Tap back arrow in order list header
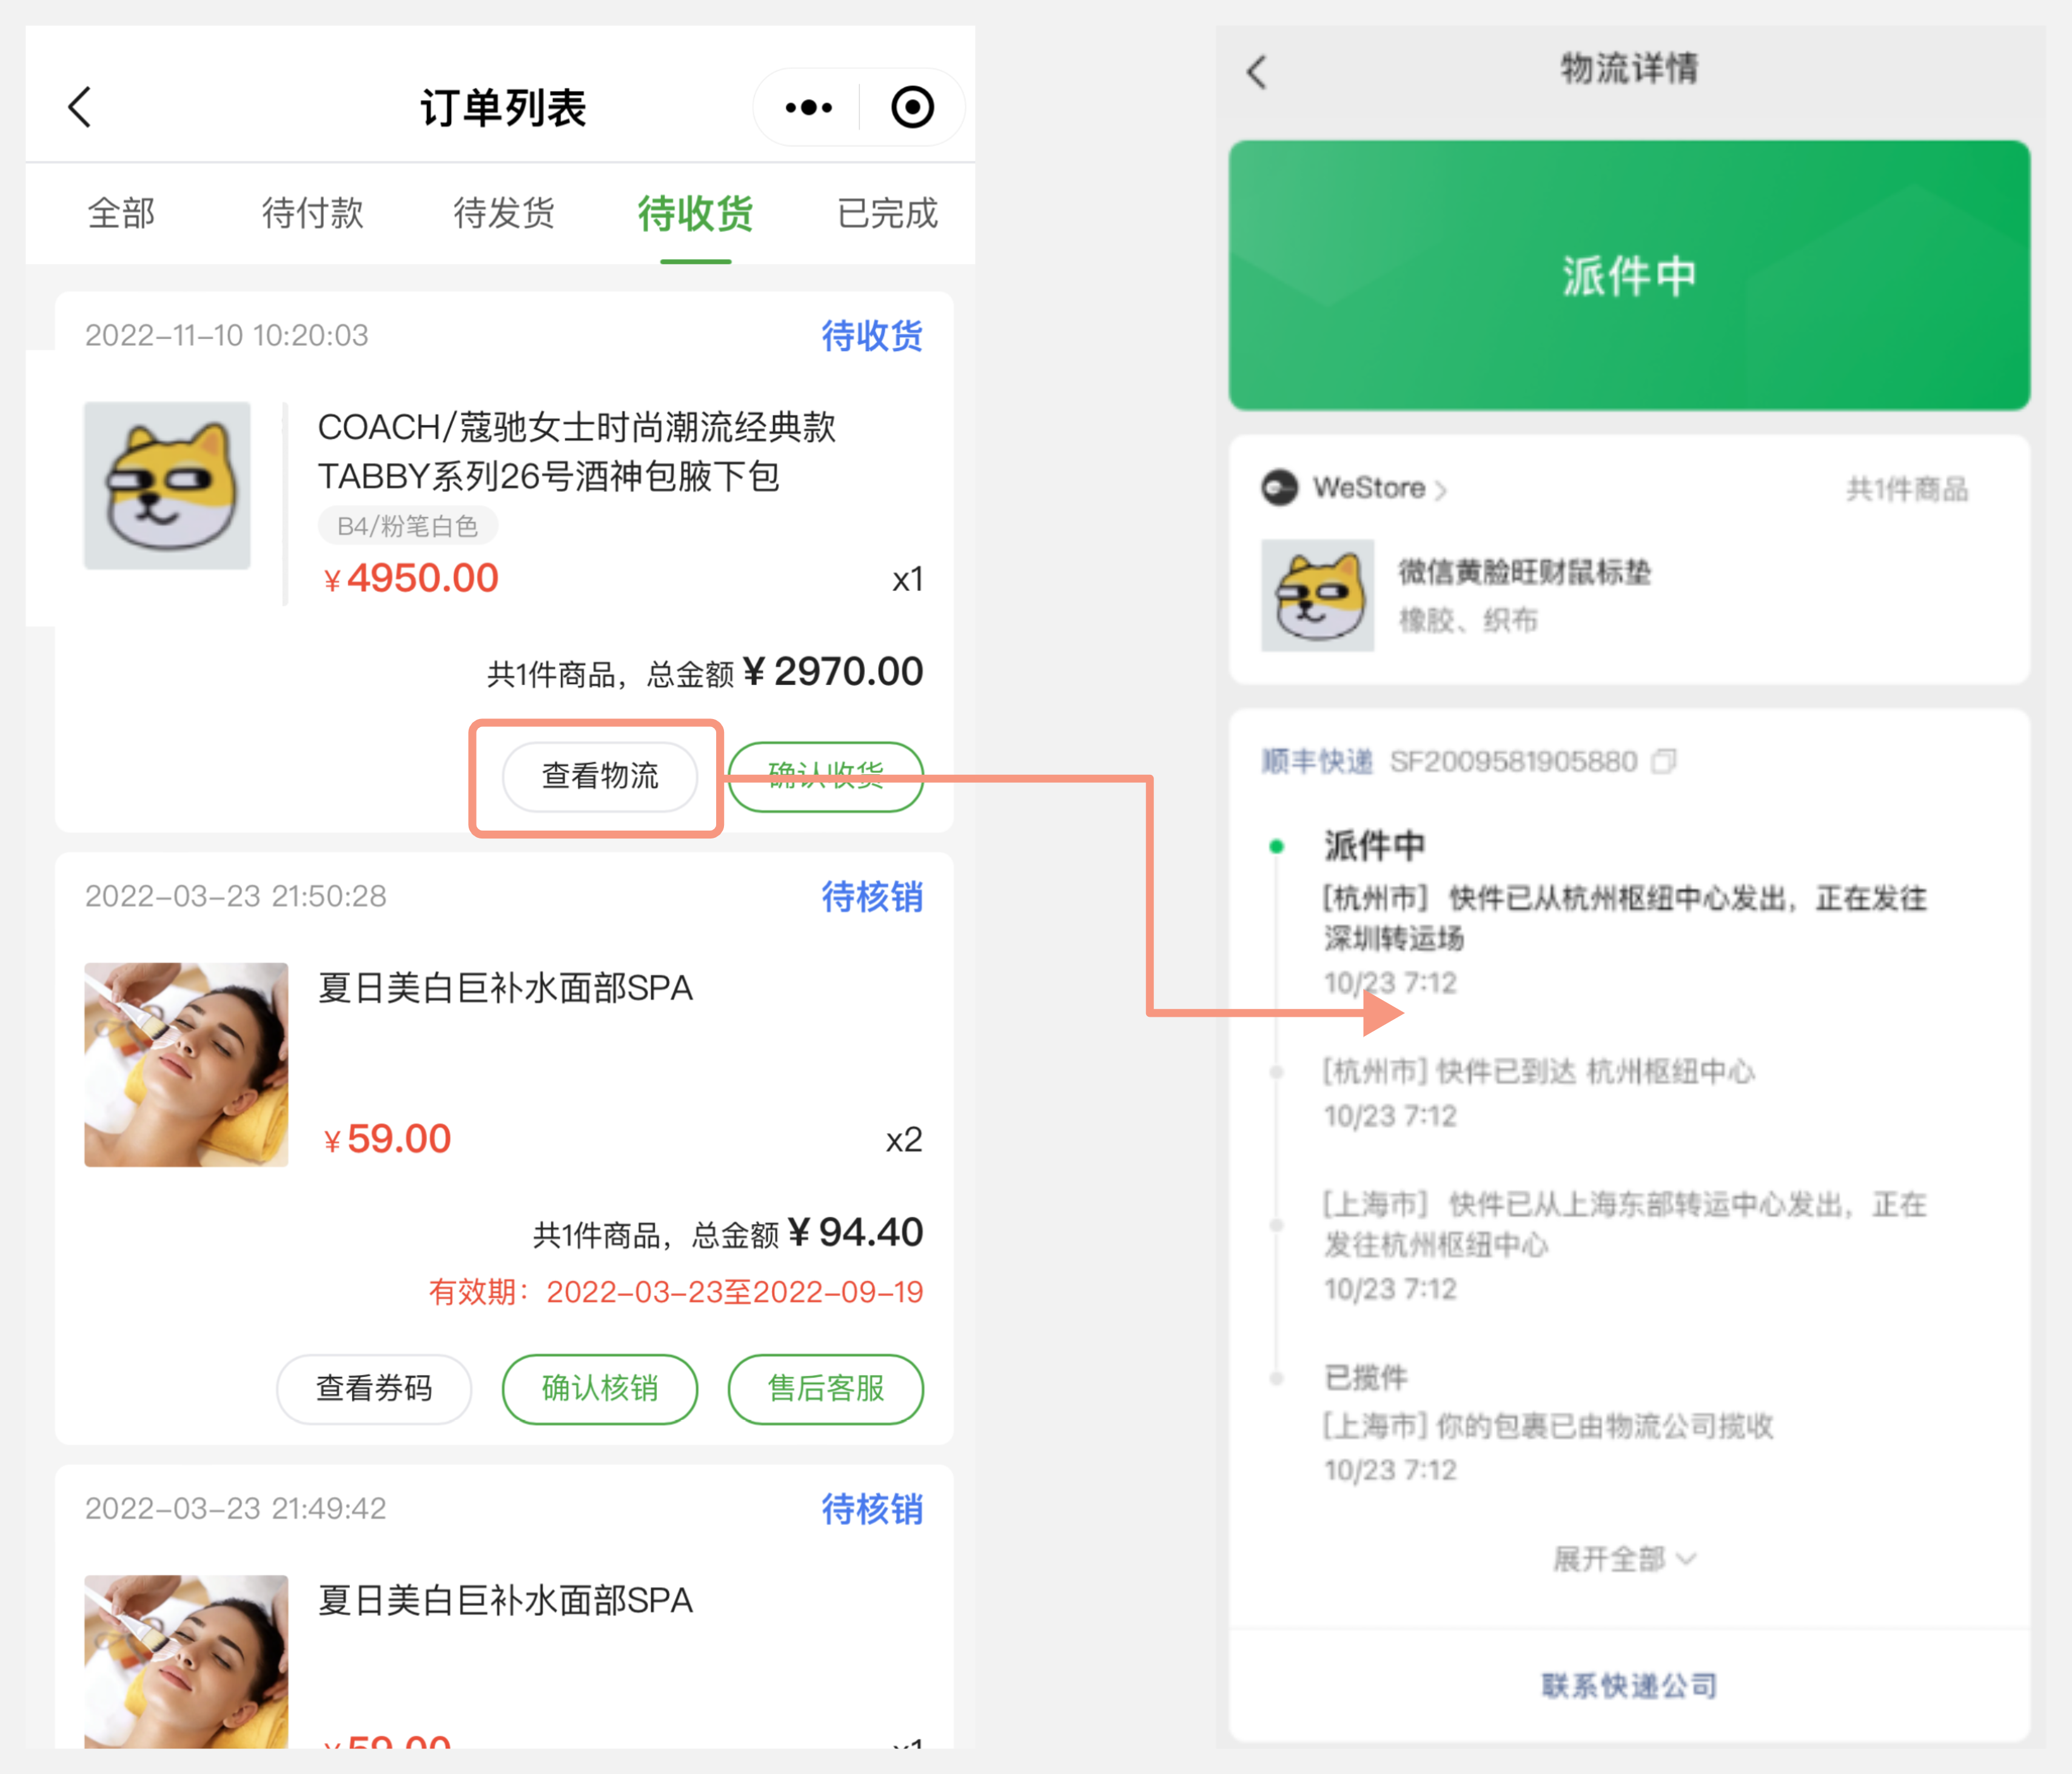Viewport: 2072px width, 1774px height. tap(80, 107)
